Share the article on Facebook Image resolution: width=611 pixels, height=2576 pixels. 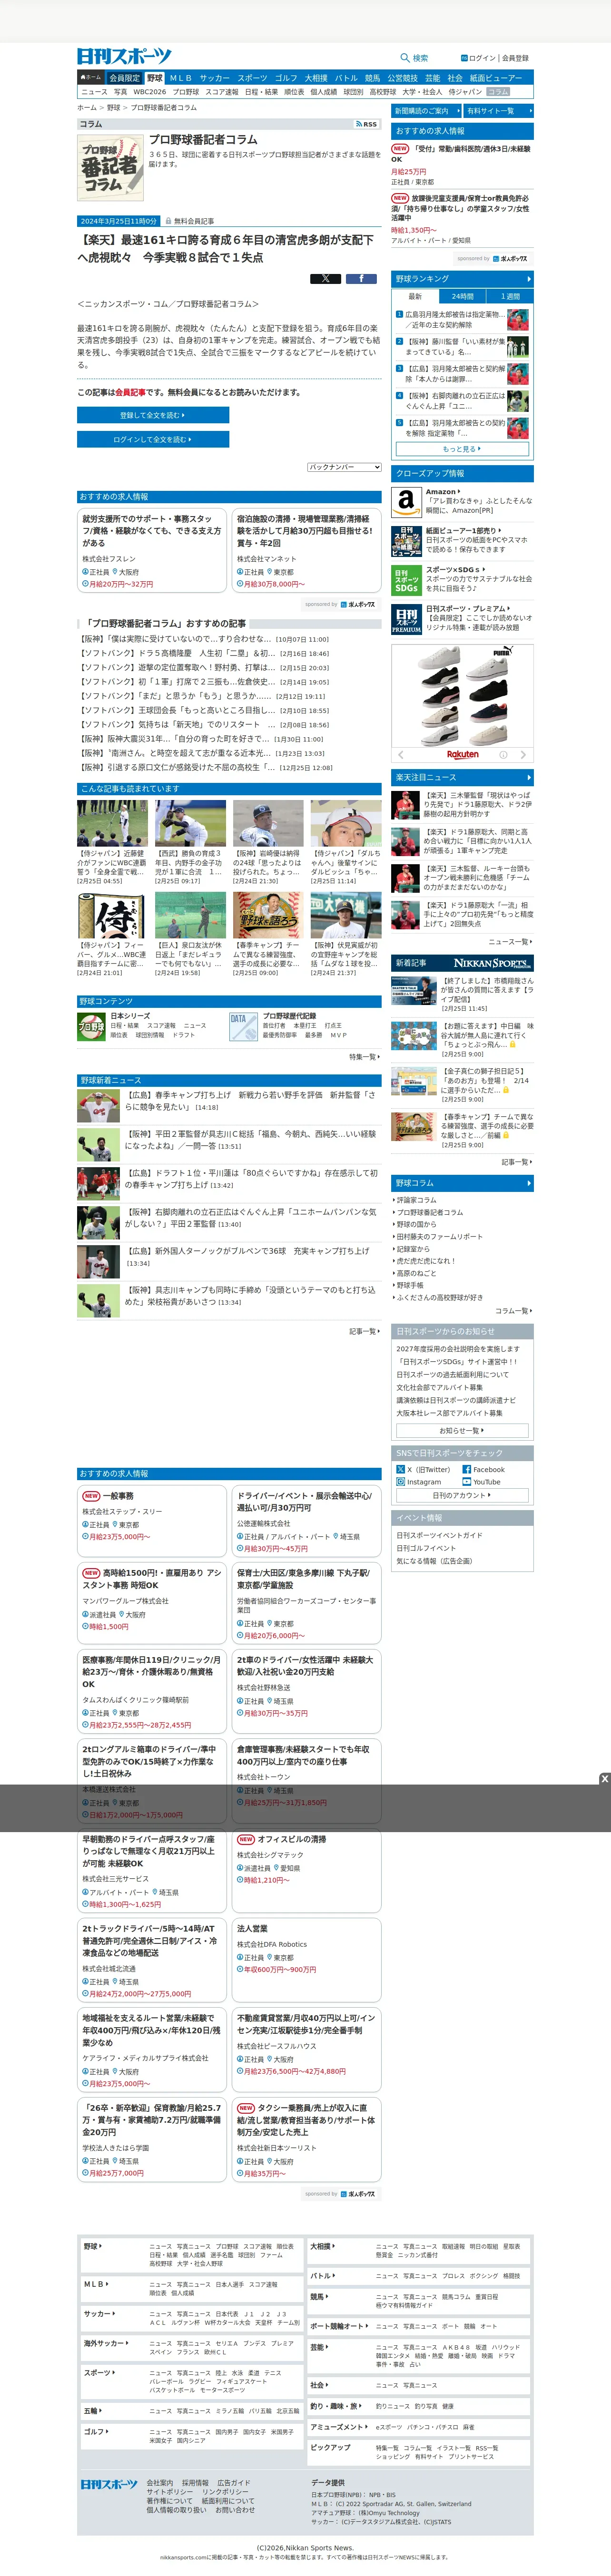[361, 279]
